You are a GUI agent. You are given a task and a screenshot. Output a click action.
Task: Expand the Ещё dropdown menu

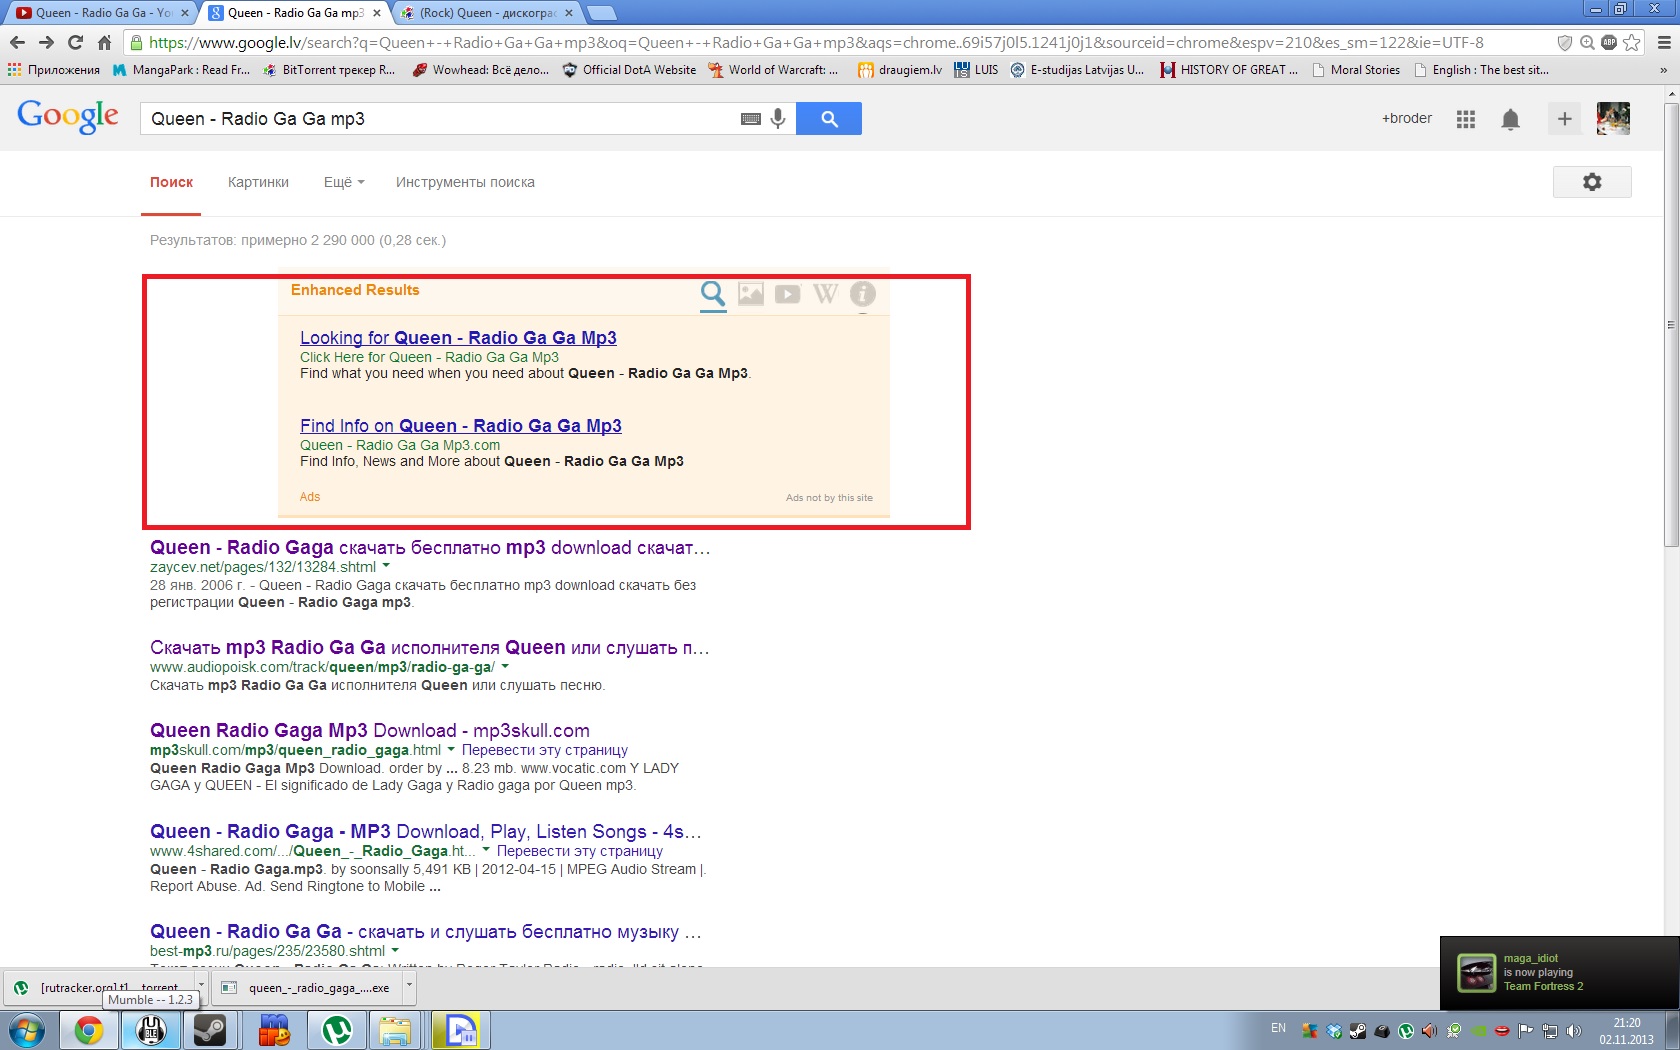(344, 182)
